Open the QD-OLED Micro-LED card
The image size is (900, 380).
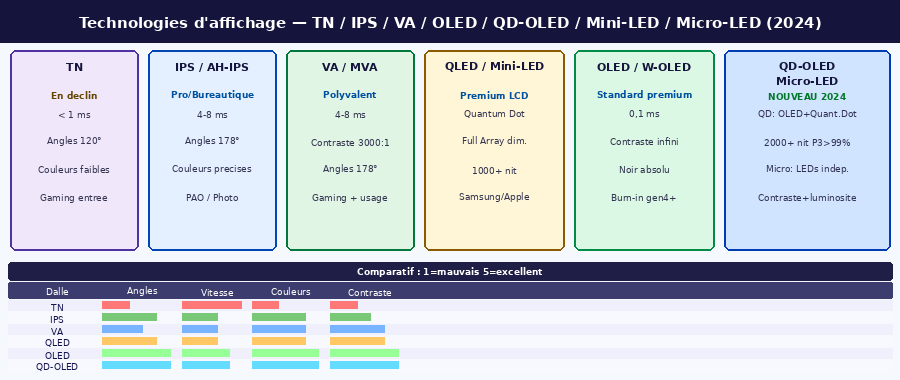807,150
